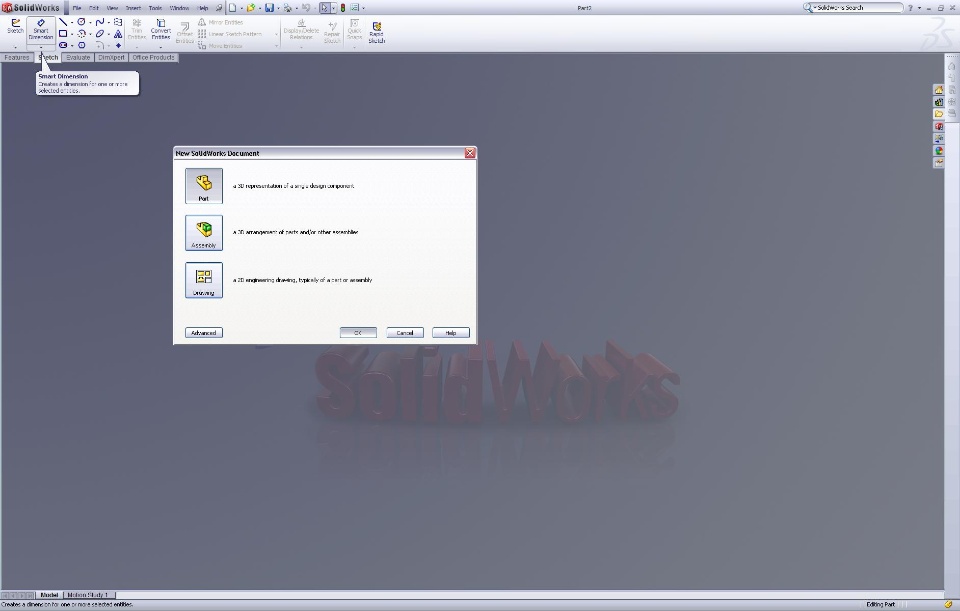Click the Select cursor tool

point(324,8)
